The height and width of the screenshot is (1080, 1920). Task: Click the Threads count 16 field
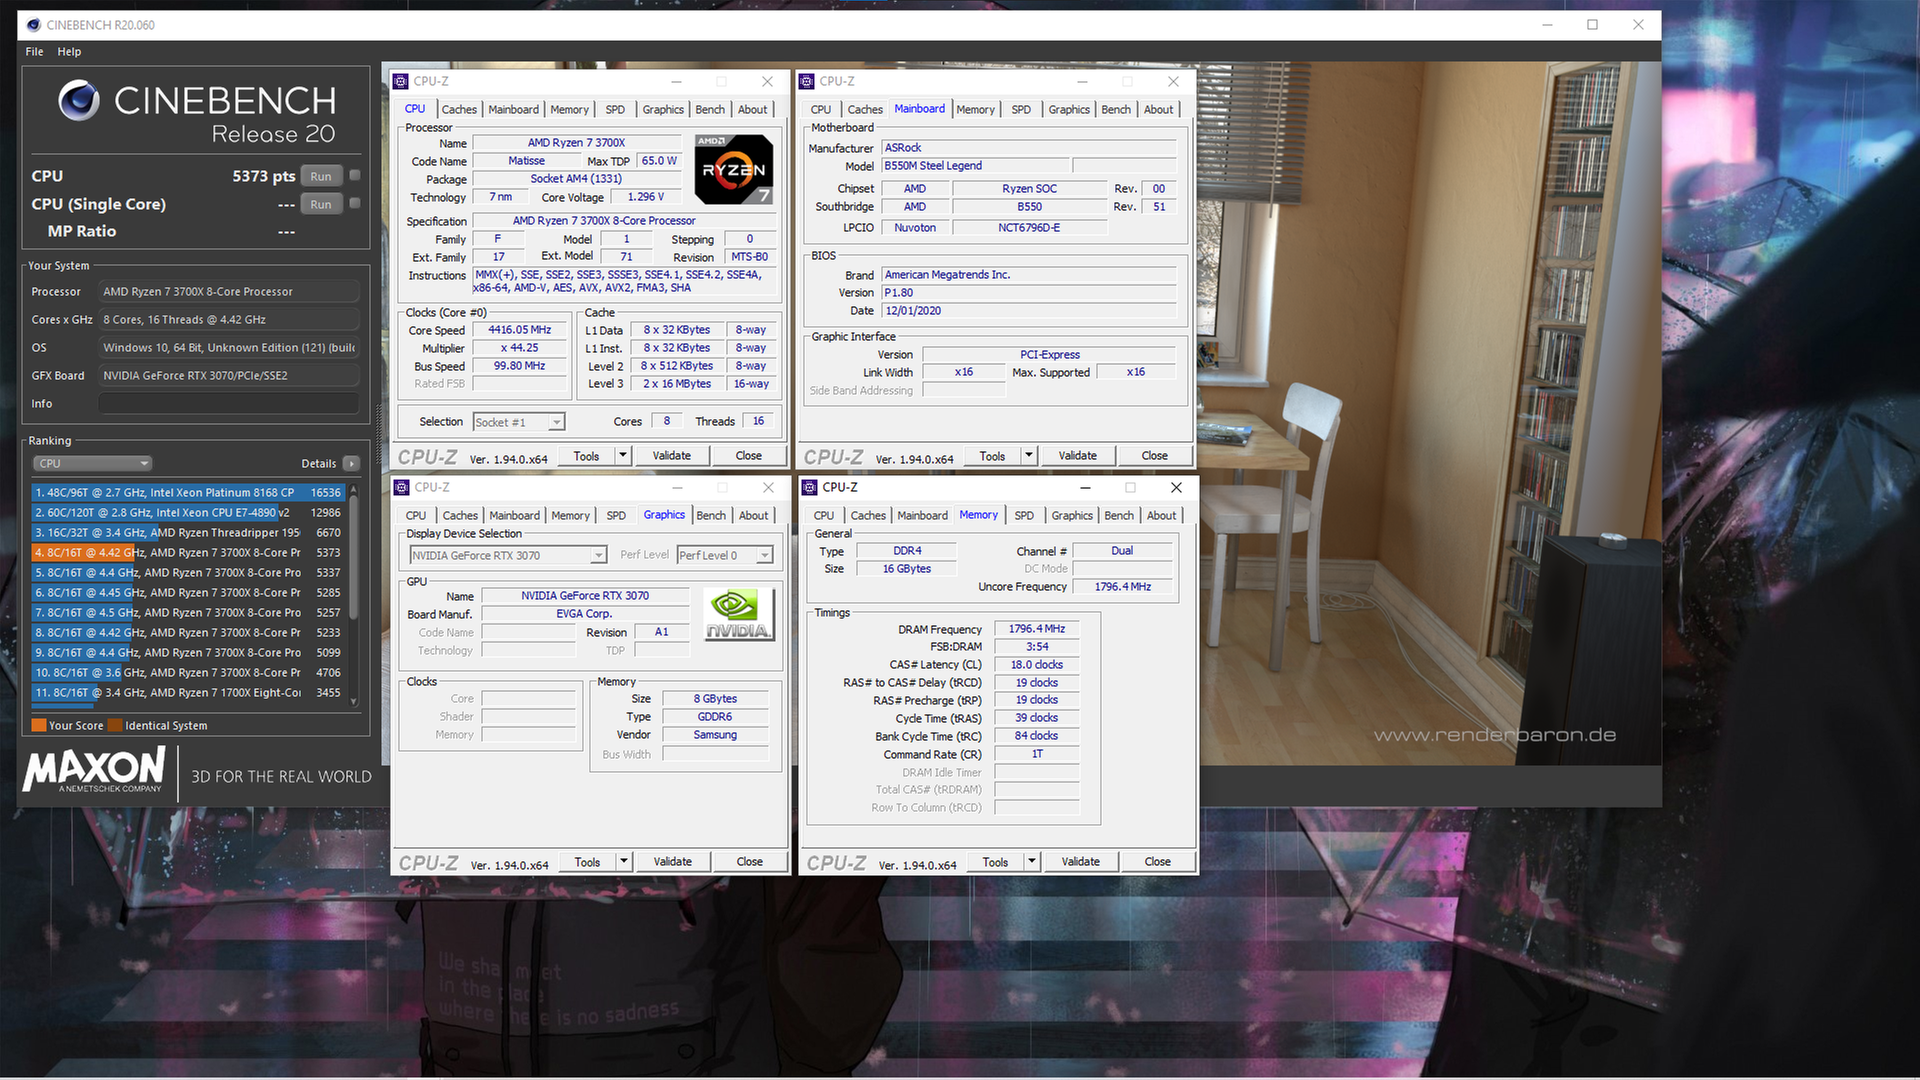759,421
